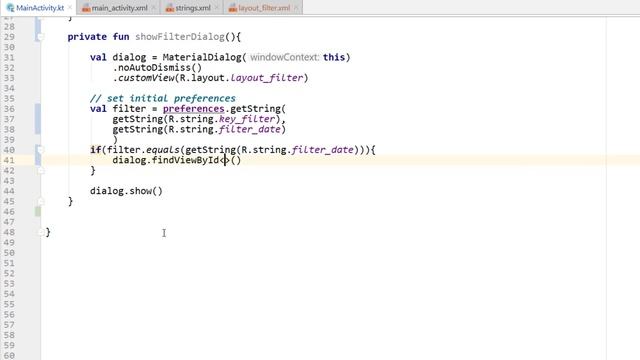This screenshot has width=640, height=360.
Task: Click the customView method call
Action: pyautogui.click(x=146, y=78)
